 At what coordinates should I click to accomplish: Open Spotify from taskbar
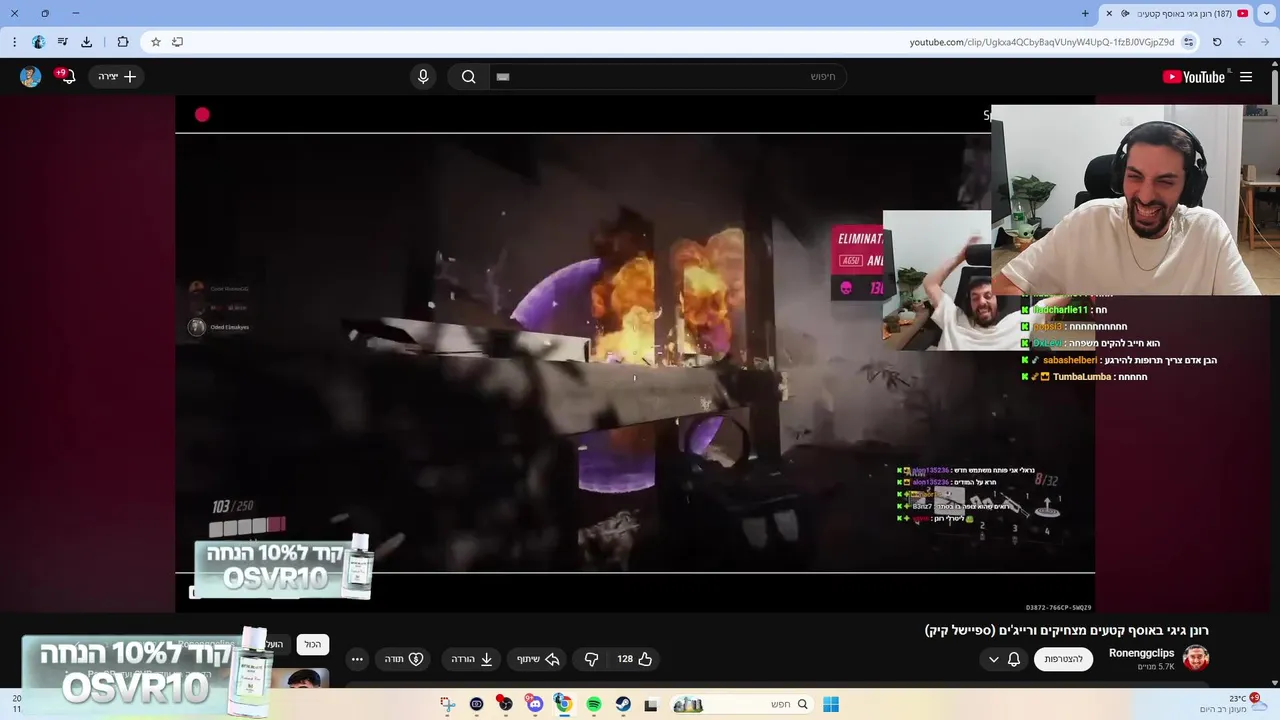594,704
